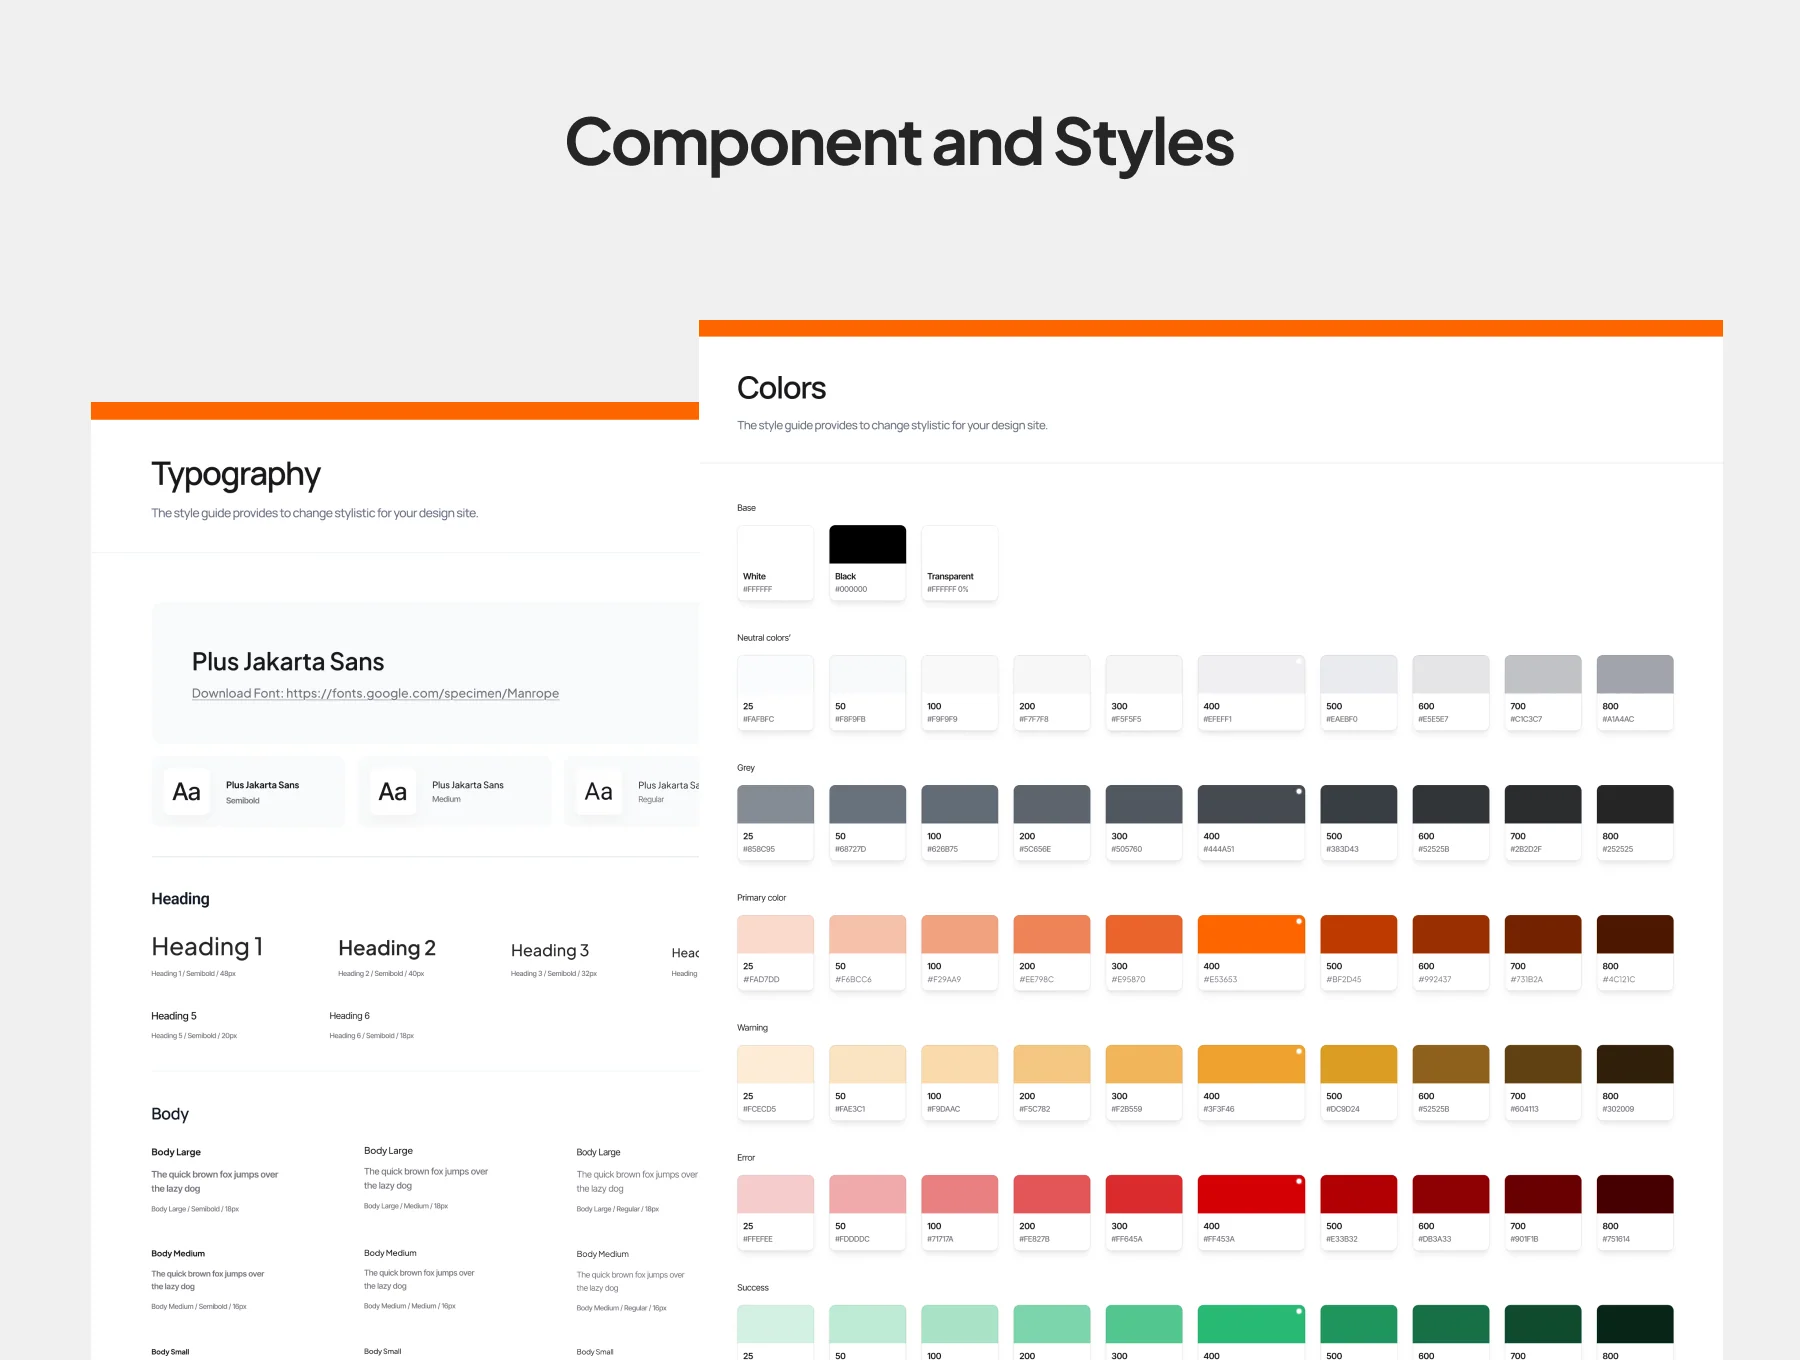Pick the Warning 300 color swatch
The height and width of the screenshot is (1360, 1800).
pyautogui.click(x=1143, y=1083)
